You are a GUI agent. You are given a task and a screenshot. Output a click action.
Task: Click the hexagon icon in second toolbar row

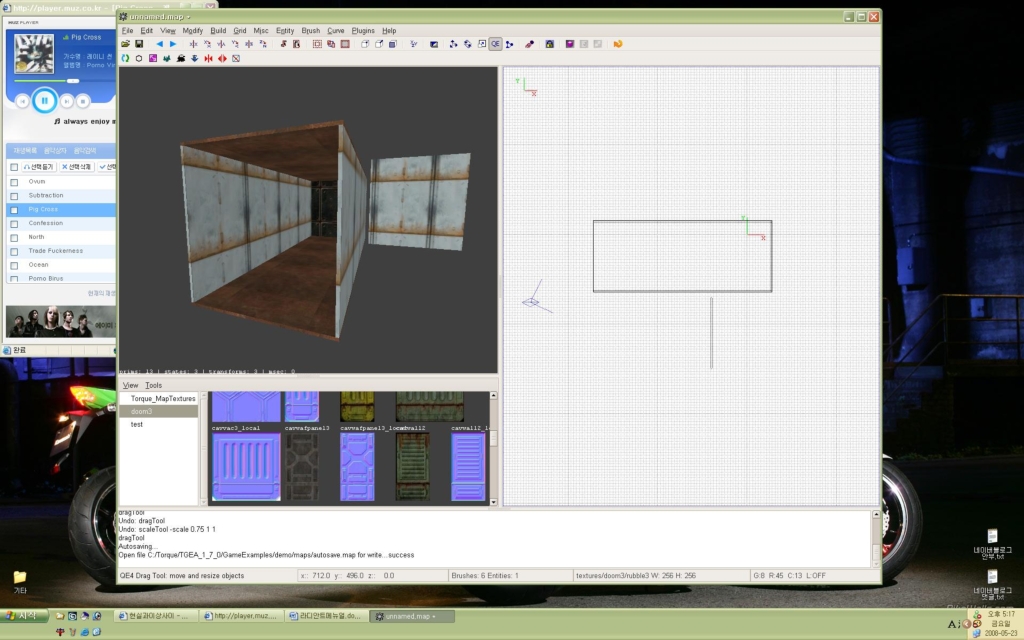click(139, 59)
